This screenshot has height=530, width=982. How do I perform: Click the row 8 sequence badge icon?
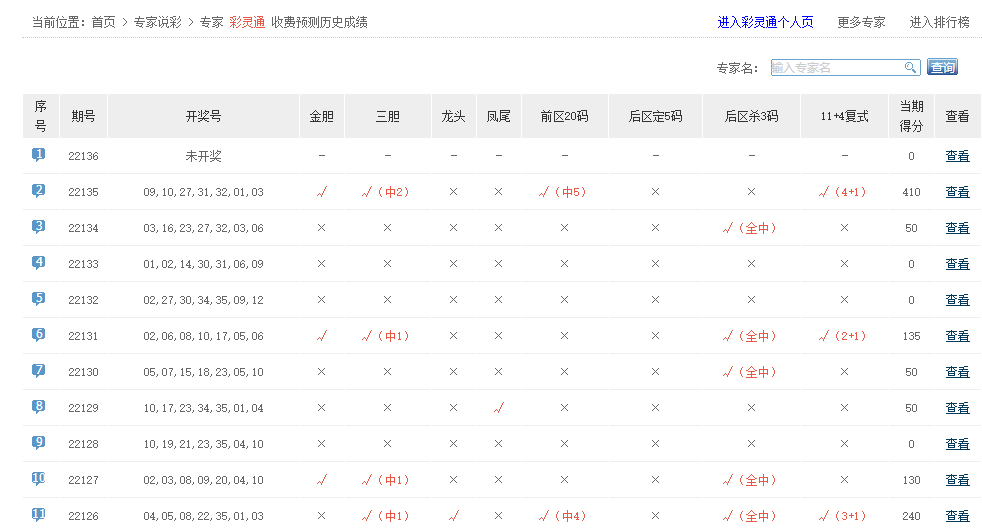39,407
